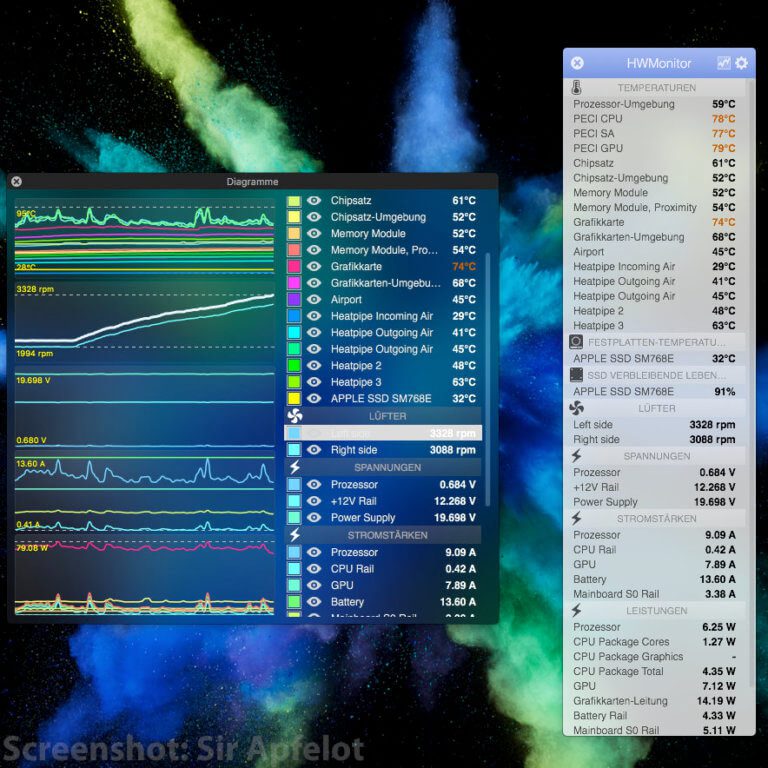Select PECI CPU row in HWMonitor
The width and height of the screenshot is (768, 768).
[654, 119]
